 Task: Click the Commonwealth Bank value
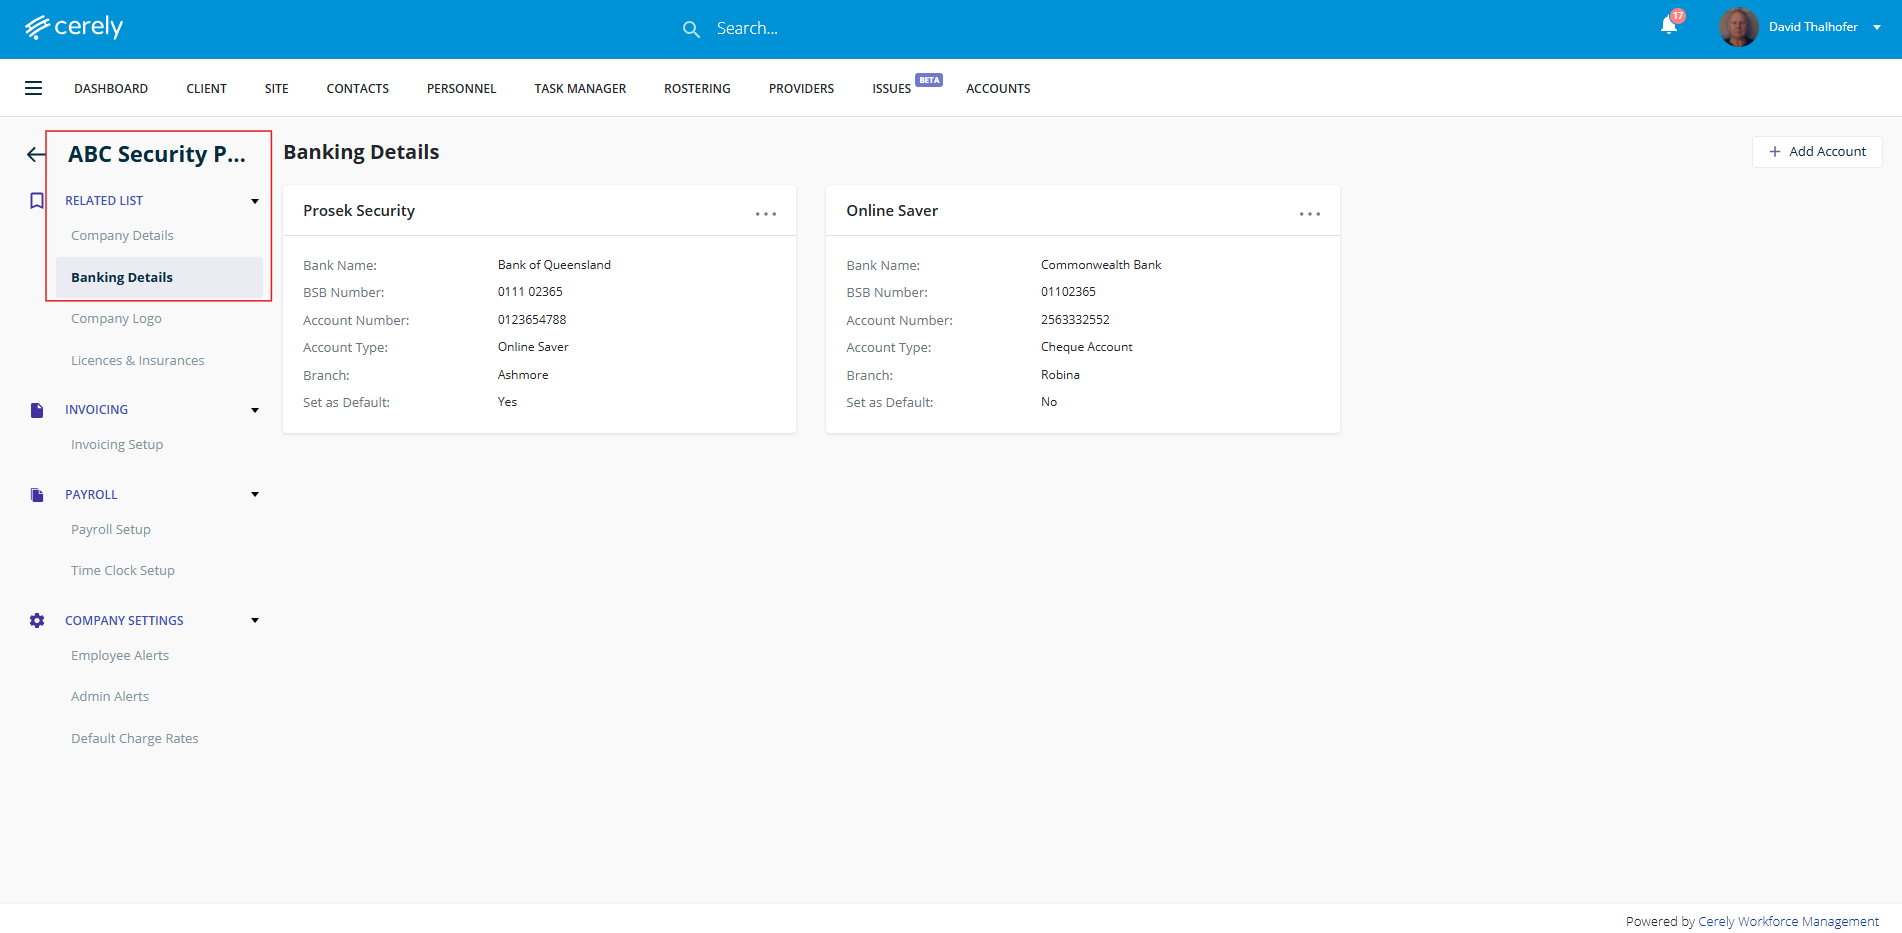[1101, 265]
